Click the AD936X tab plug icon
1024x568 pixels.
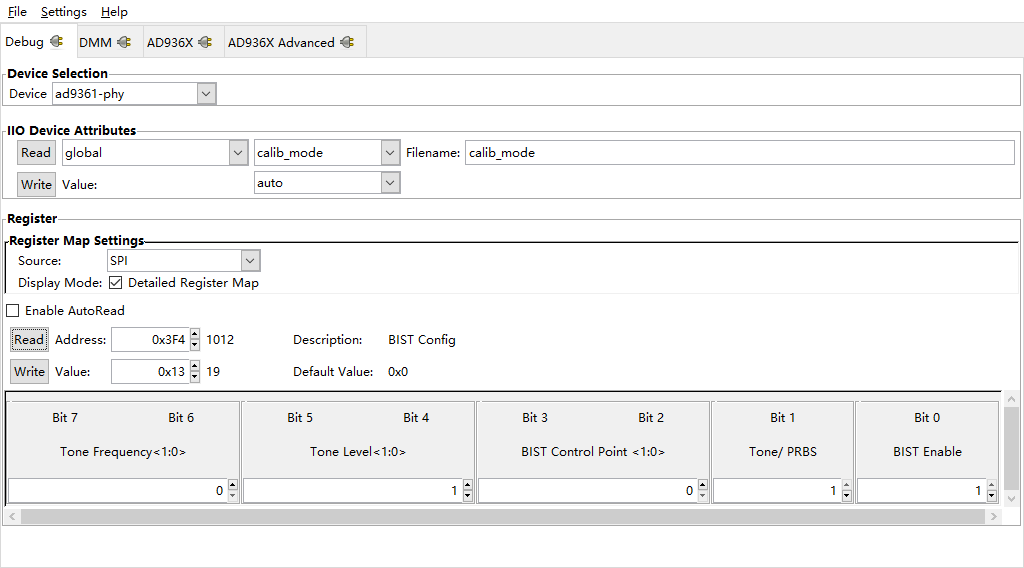pos(205,42)
